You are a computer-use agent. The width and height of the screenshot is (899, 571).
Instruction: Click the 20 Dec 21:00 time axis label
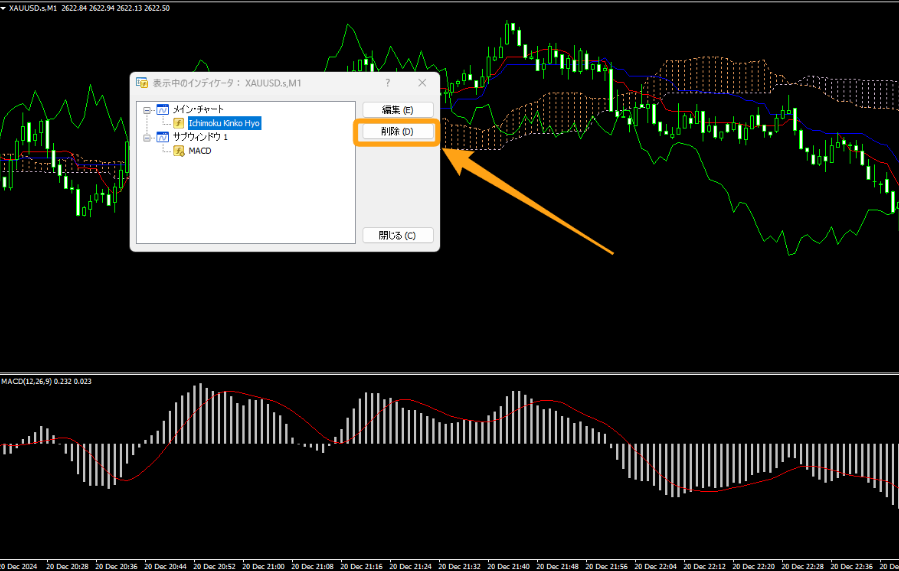coord(263,566)
